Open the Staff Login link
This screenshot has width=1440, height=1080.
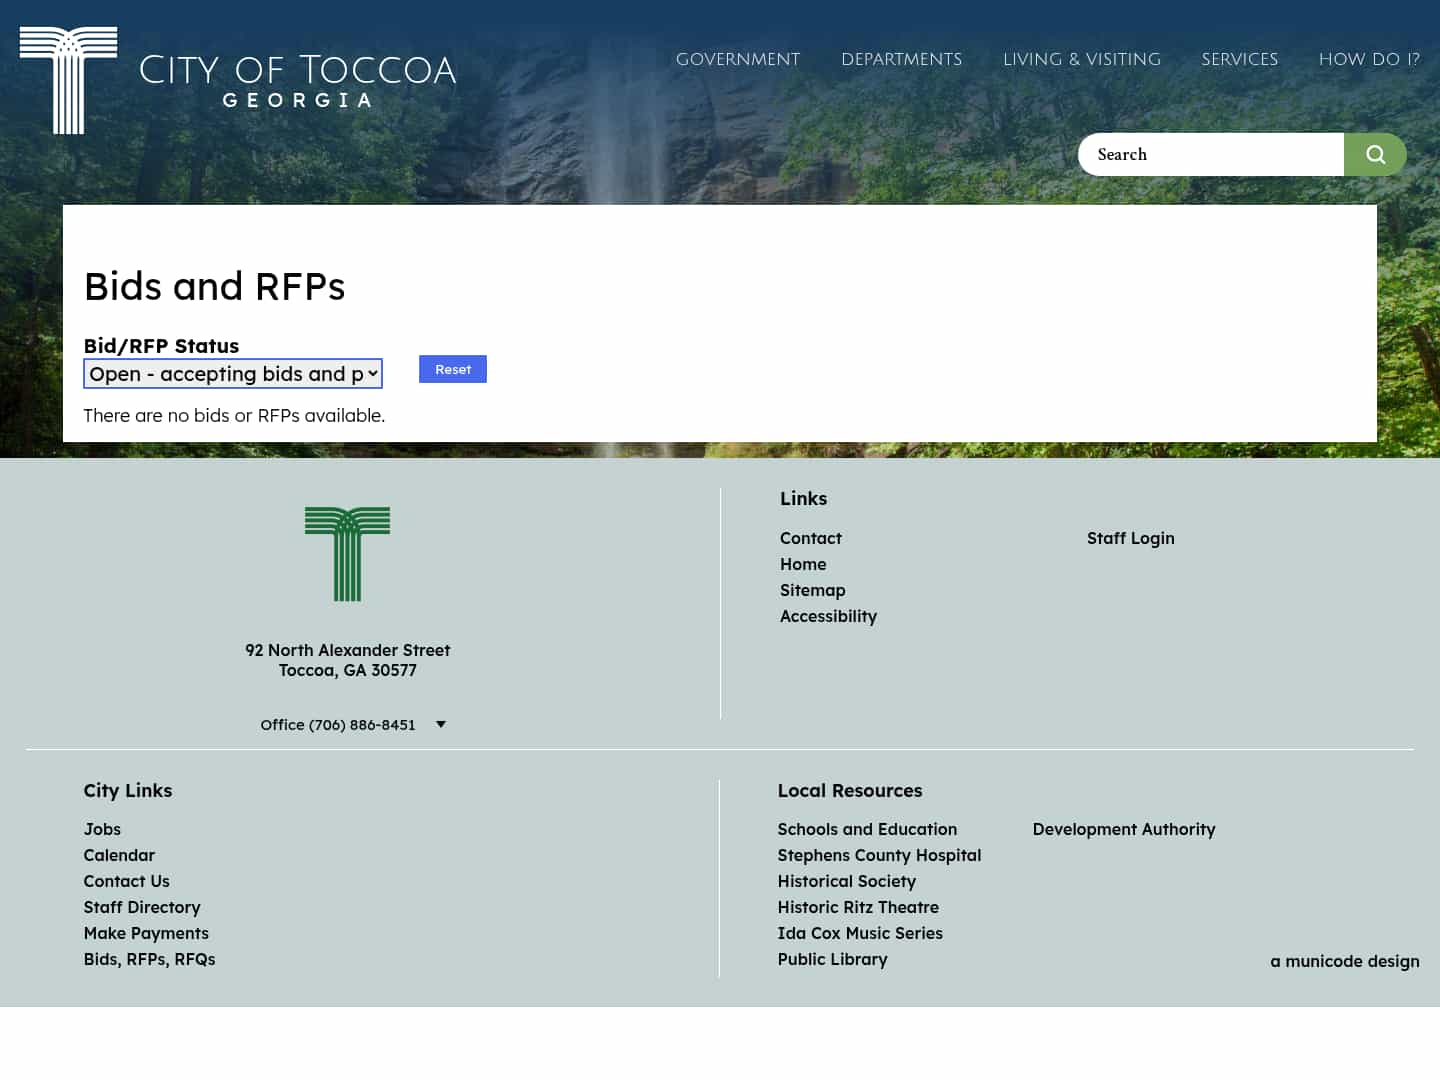1131,538
